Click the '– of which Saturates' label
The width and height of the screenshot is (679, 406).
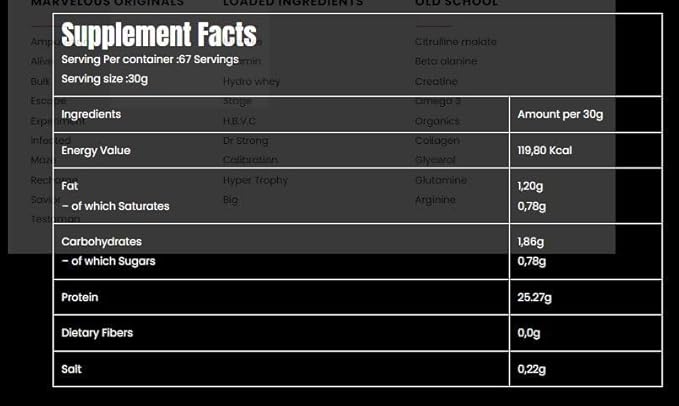point(115,206)
